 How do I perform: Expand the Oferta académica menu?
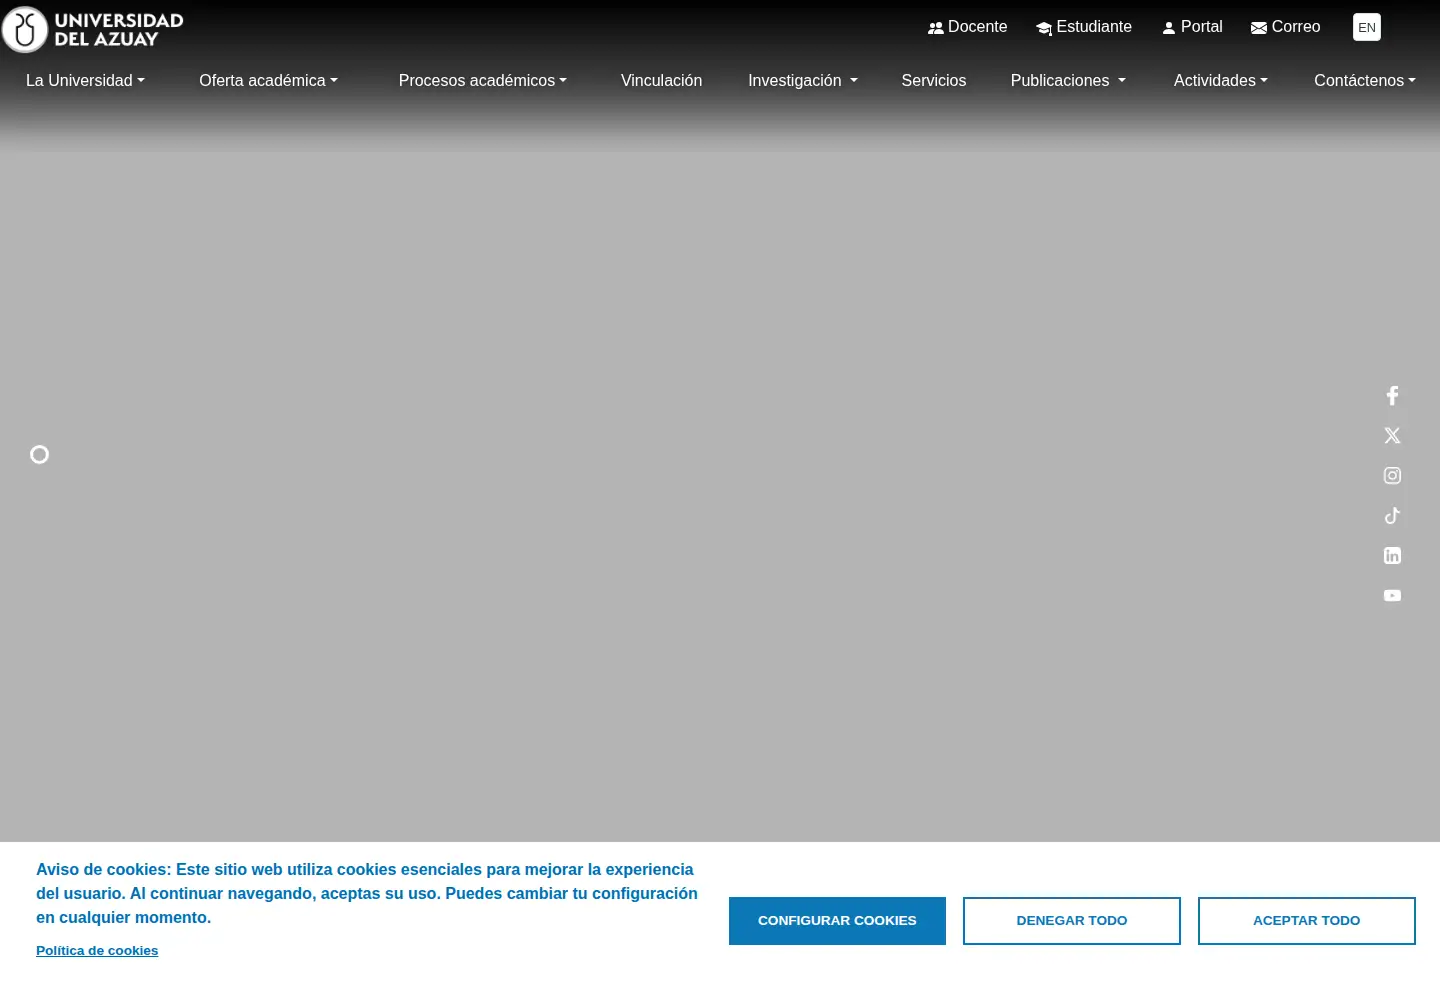point(268,81)
